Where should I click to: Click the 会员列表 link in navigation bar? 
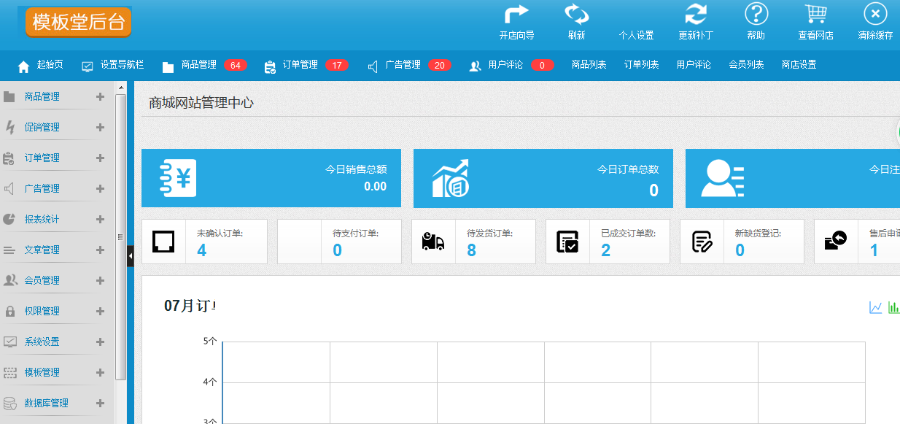click(x=746, y=65)
